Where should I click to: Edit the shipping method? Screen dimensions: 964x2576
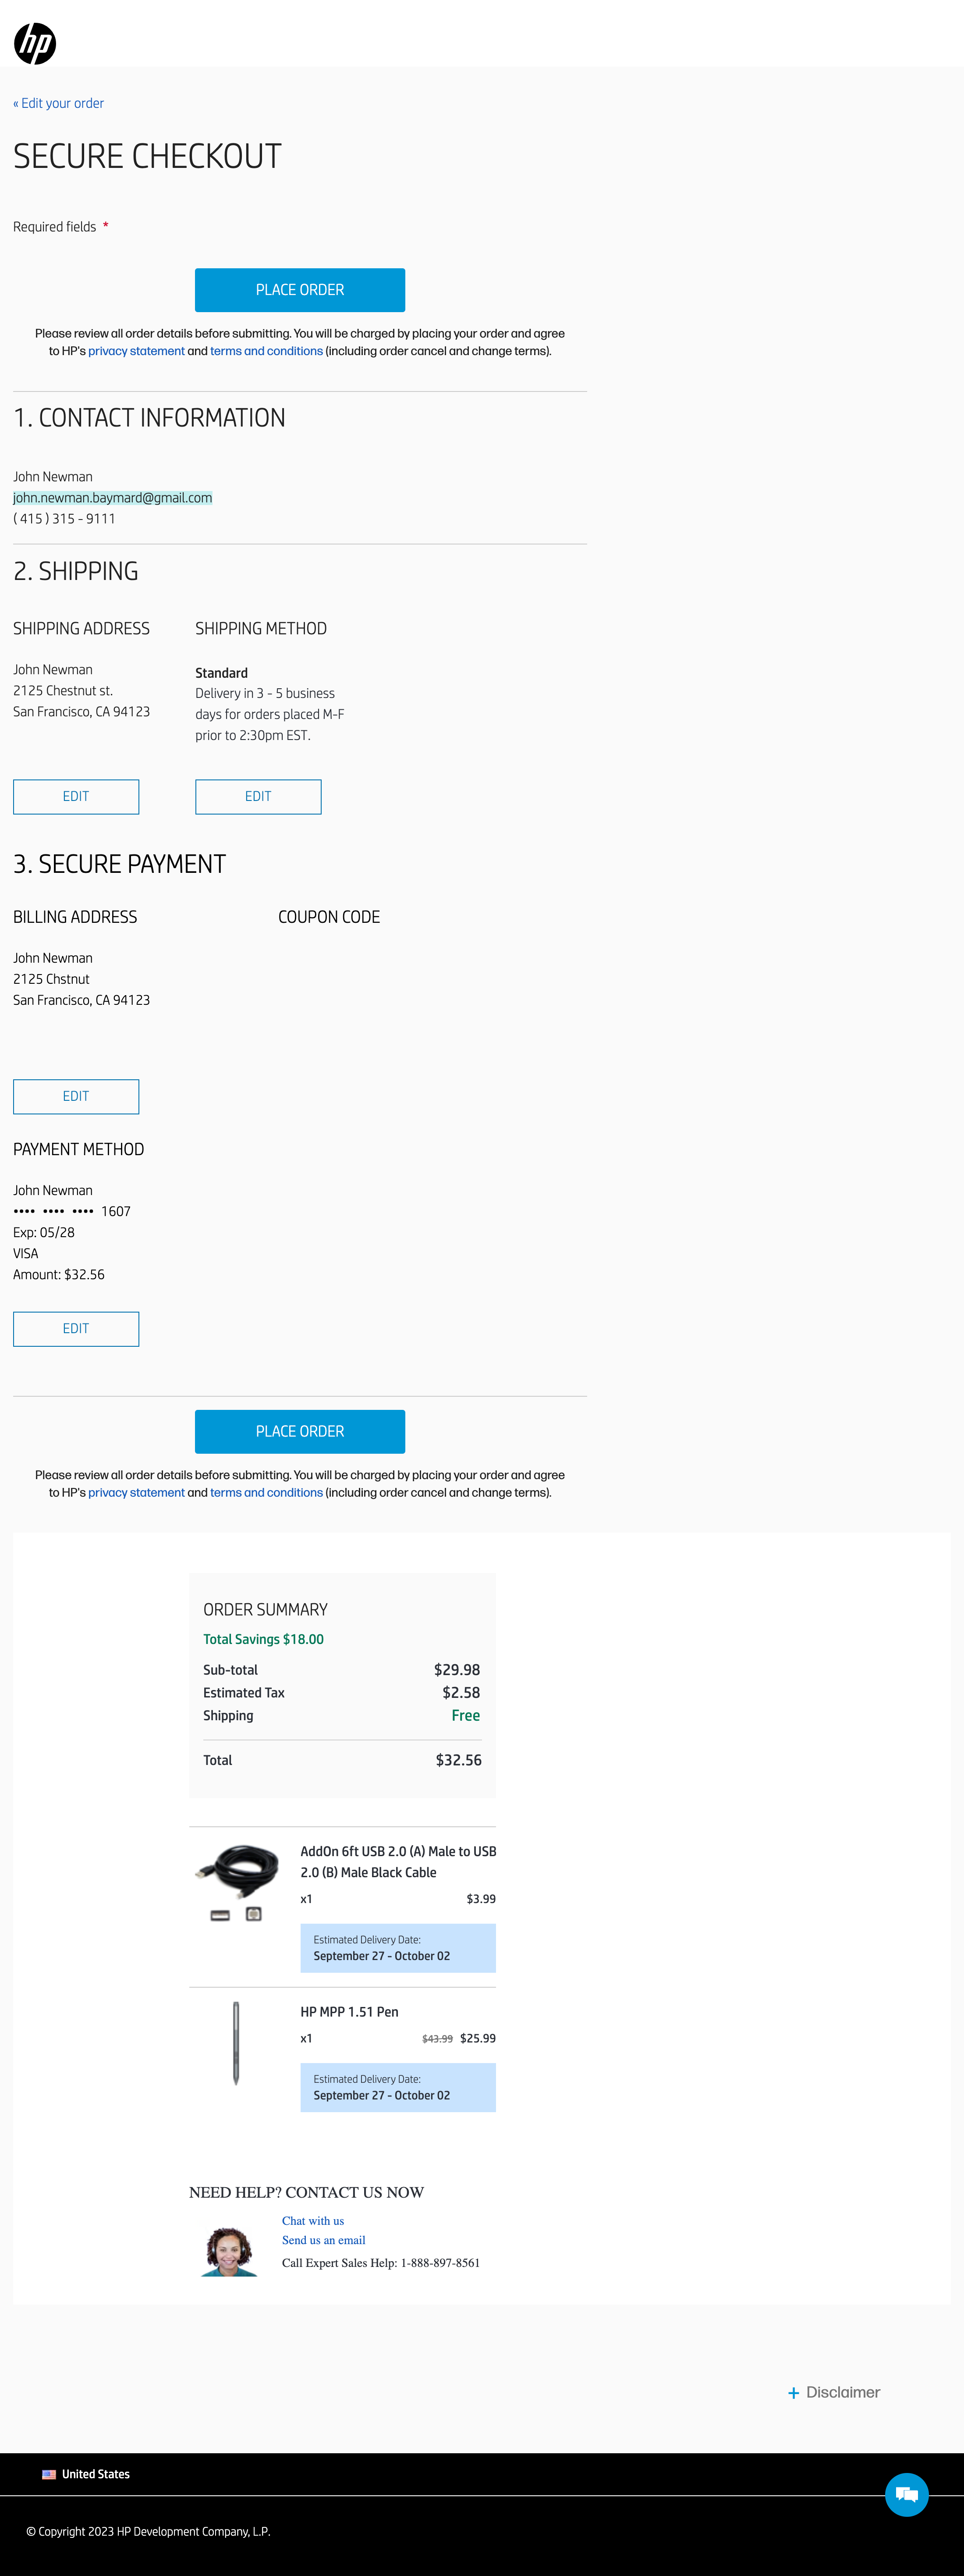pos(258,796)
